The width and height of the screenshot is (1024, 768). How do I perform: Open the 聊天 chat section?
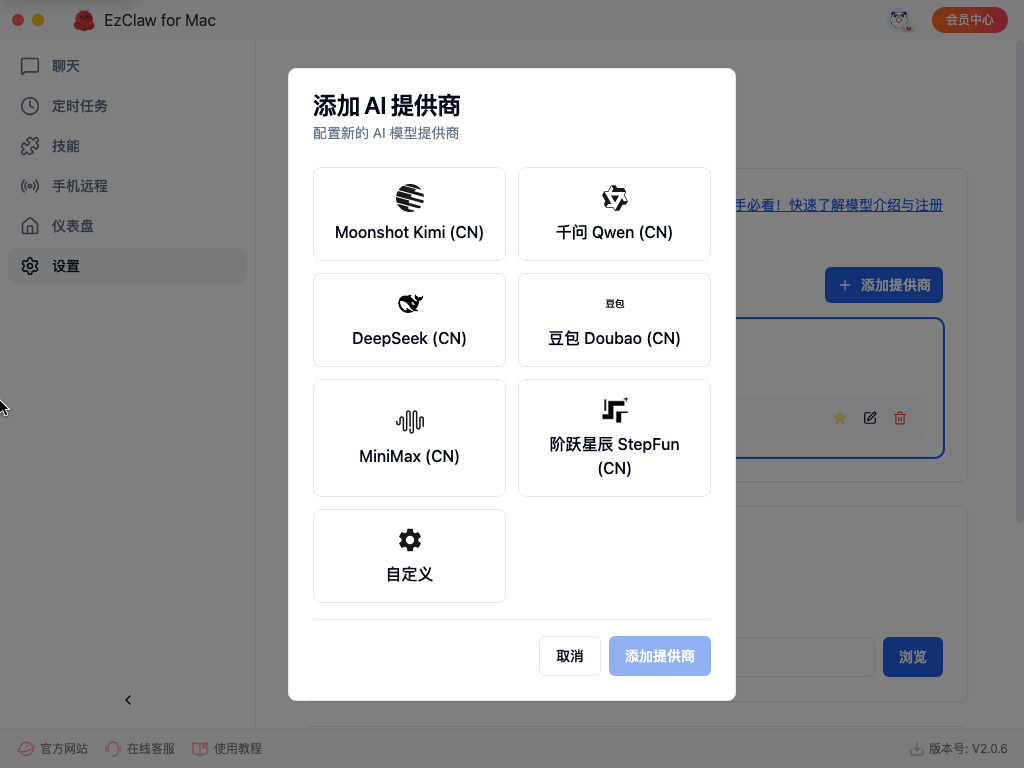(65, 66)
